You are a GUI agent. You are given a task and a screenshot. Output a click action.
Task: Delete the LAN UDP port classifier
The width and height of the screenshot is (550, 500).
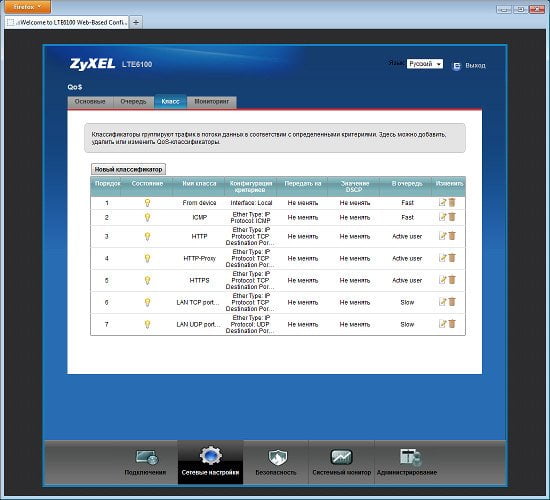(452, 324)
